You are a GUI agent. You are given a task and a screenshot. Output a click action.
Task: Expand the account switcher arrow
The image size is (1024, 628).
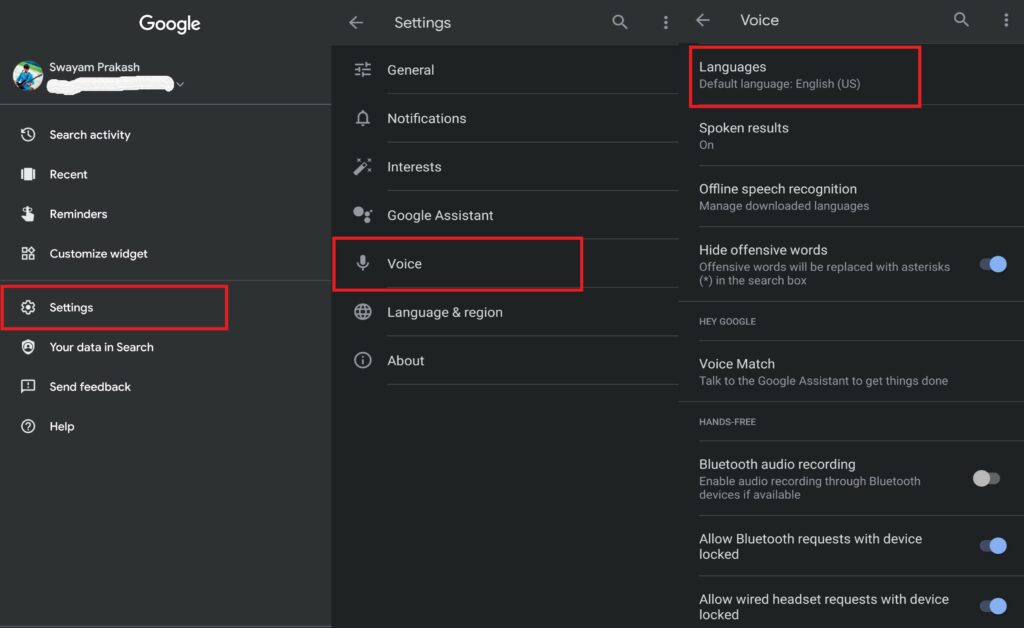[180, 84]
